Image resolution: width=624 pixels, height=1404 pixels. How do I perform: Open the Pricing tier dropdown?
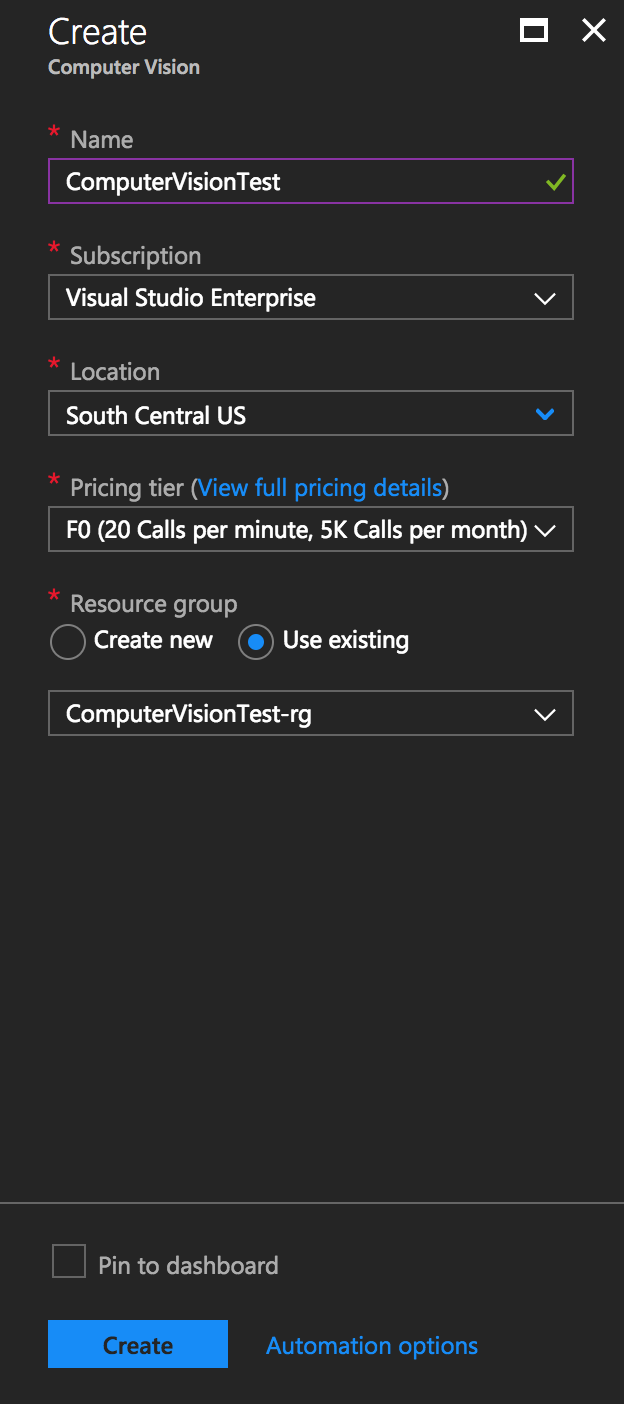[311, 529]
